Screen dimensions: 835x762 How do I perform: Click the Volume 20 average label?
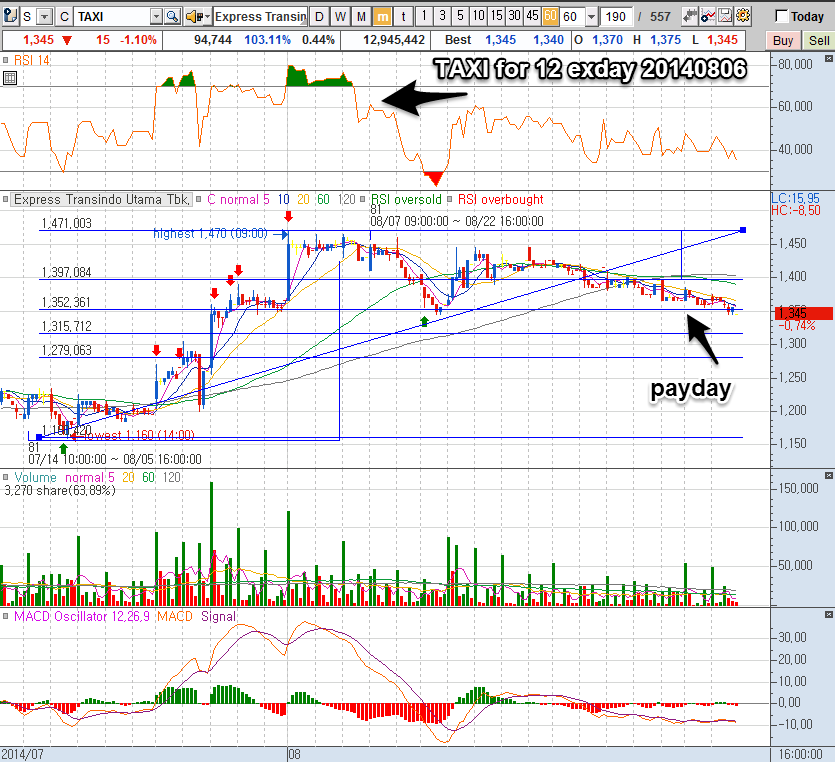128,477
